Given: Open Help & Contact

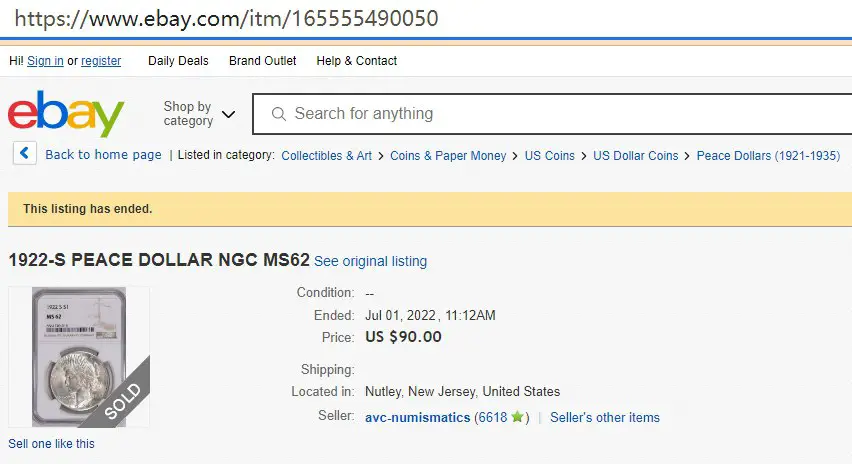Looking at the screenshot, I should pyautogui.click(x=356, y=61).
